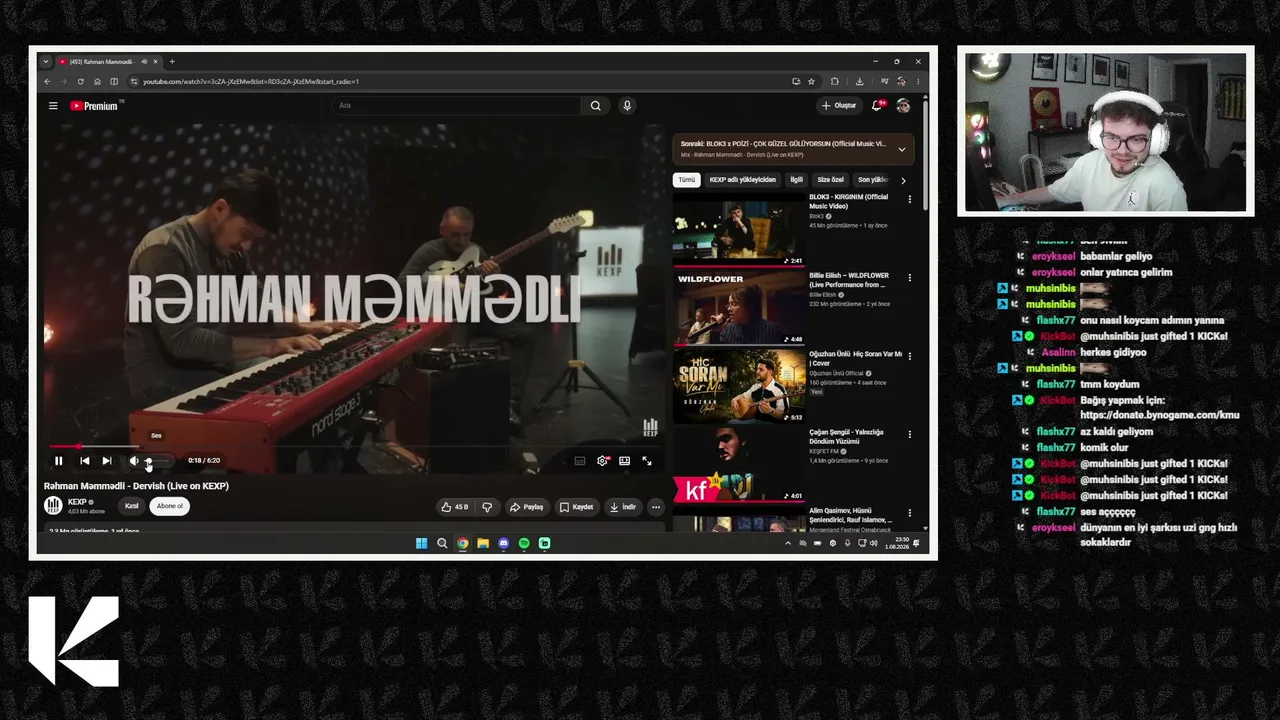The height and width of the screenshot is (720, 1280).
Task: Open the 'Oluştur' create button
Action: pyautogui.click(x=839, y=105)
